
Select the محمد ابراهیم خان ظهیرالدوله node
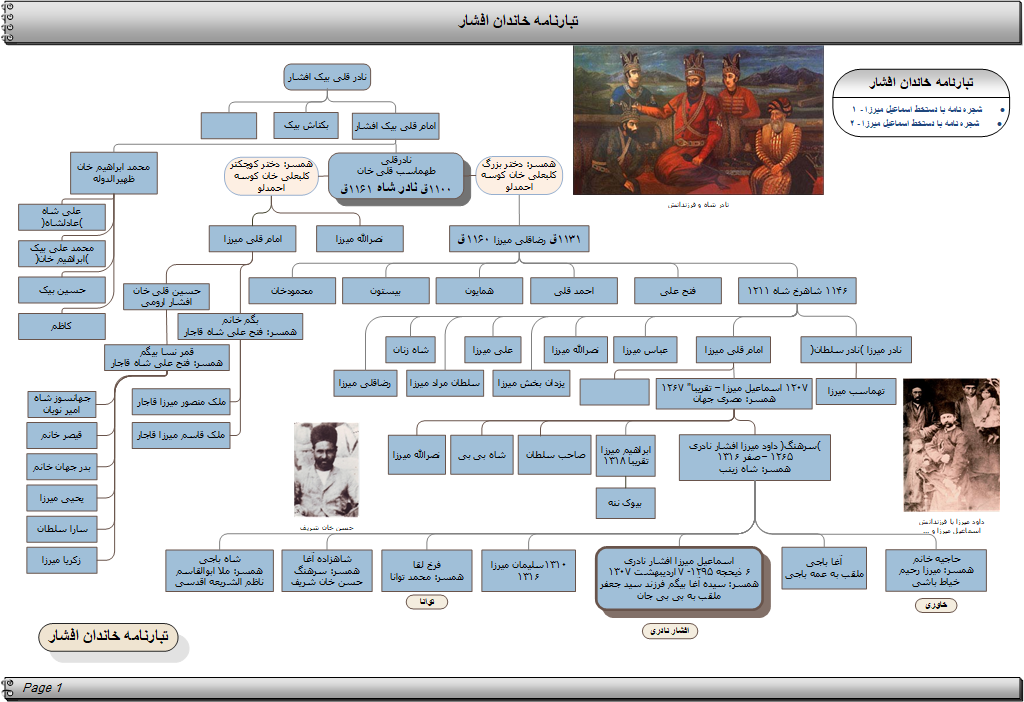[x=115, y=172]
